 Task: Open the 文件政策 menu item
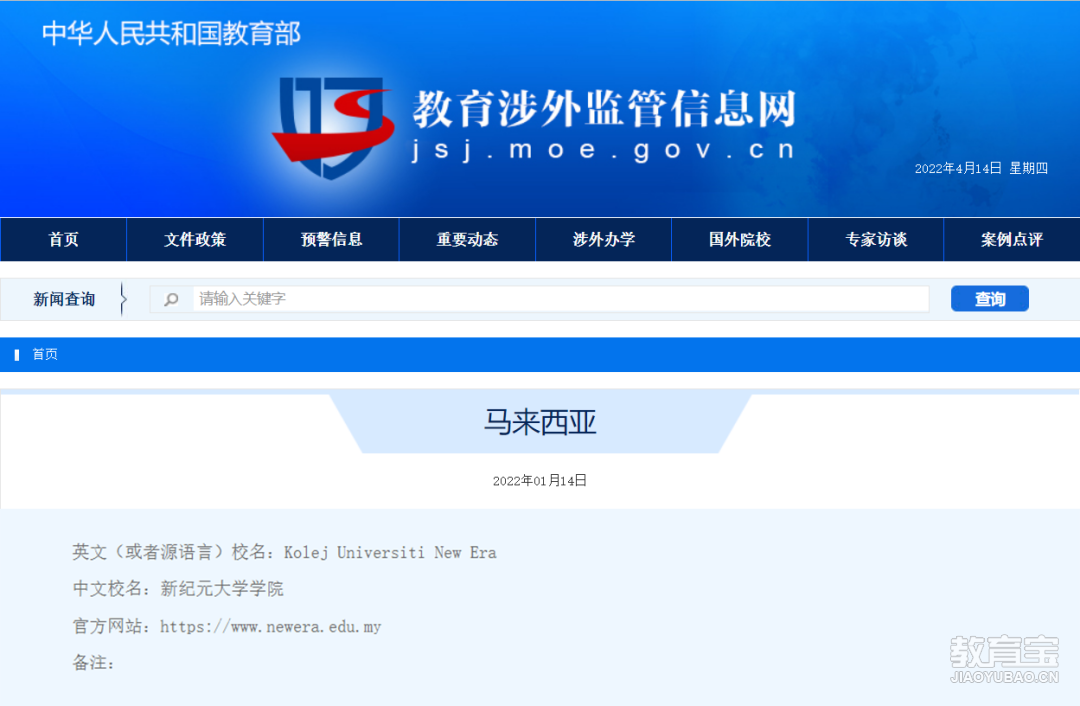coord(195,240)
